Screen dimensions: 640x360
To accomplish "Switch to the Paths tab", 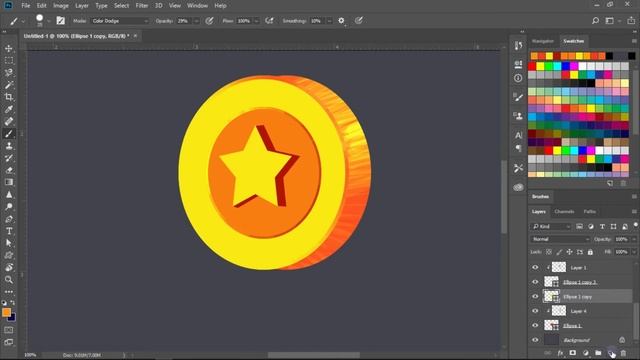I will pyautogui.click(x=589, y=211).
